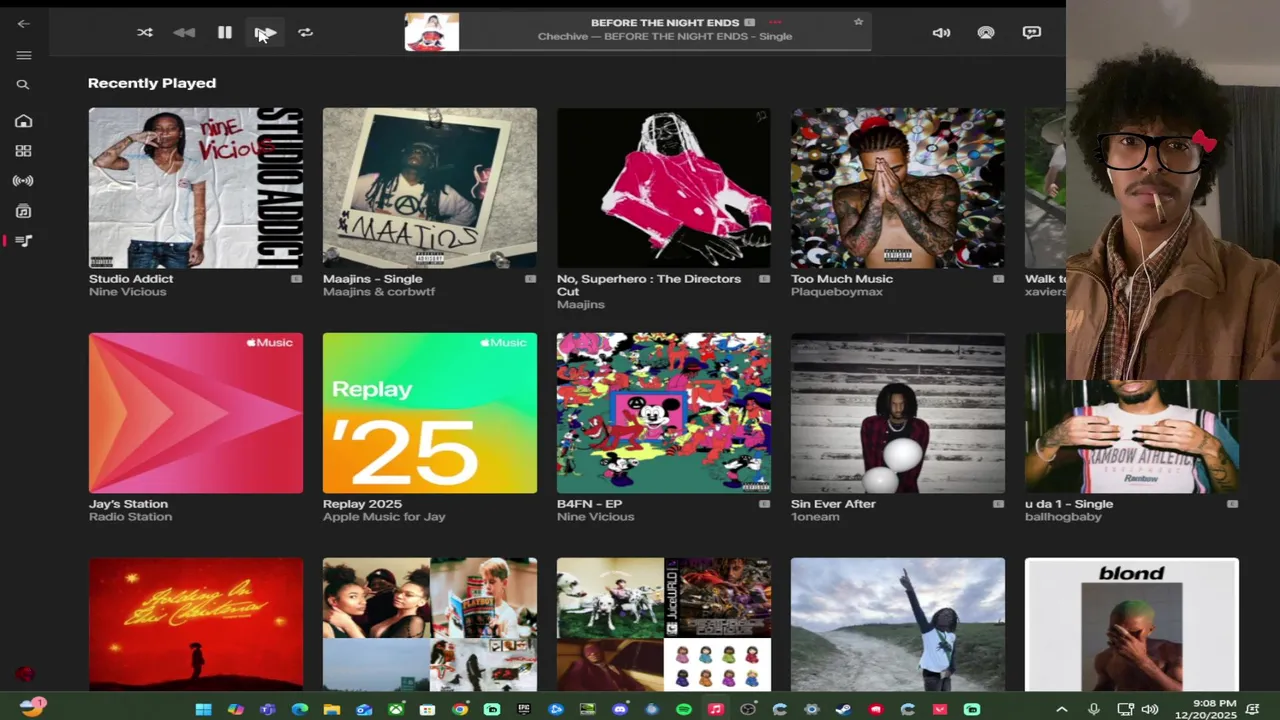Viewport: 1280px width, 720px height.
Task: Click the 'Apple Music for Jay' text
Action: coord(384,517)
